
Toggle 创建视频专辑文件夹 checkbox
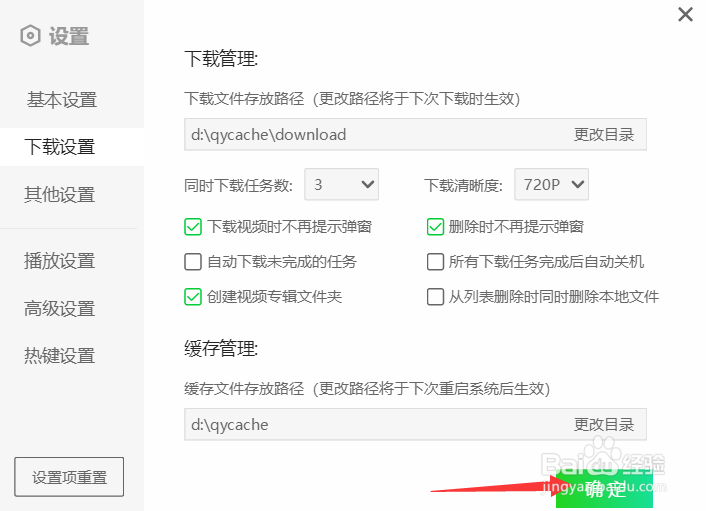point(193,297)
